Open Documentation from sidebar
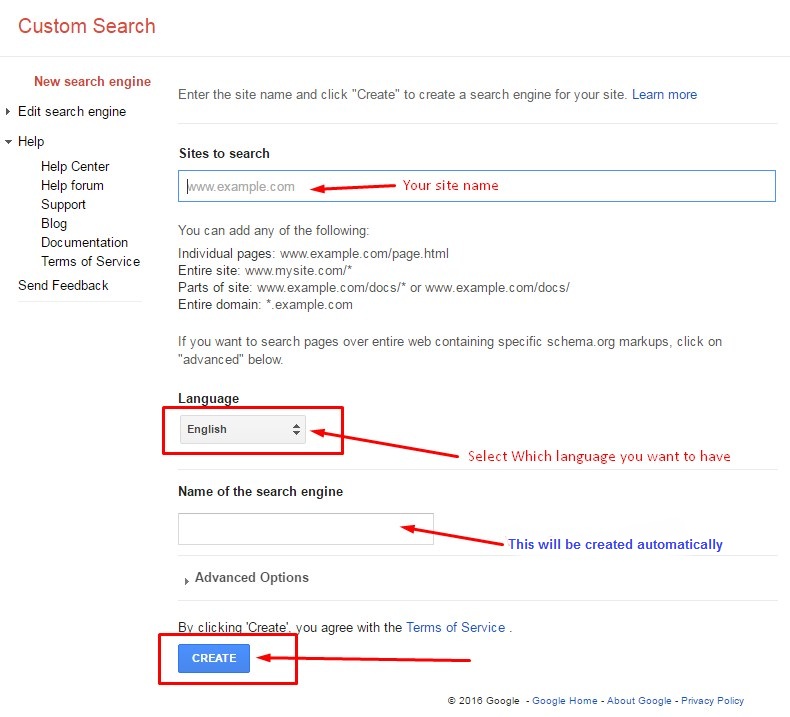Screen dimensions: 790x717 pyautogui.click(x=84, y=242)
